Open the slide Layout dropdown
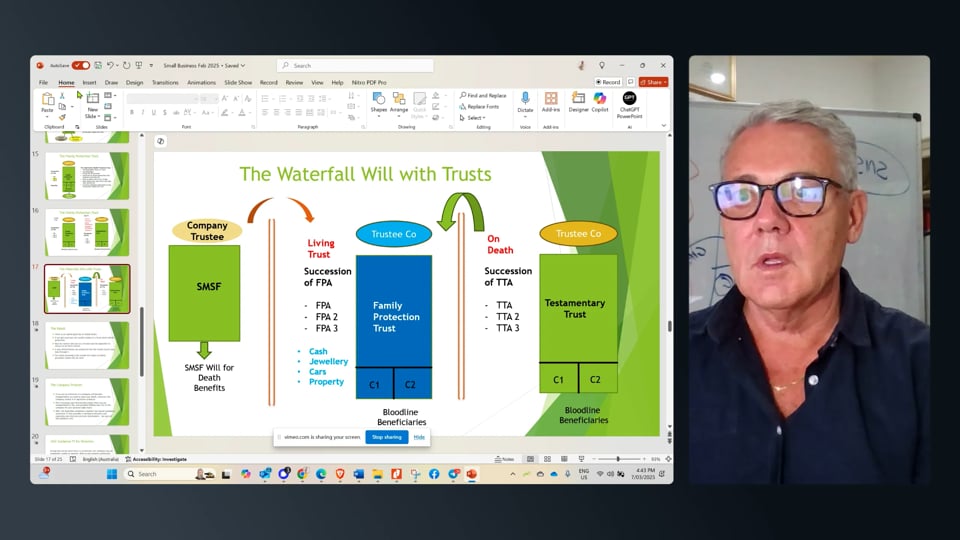This screenshot has height=540, width=960. click(110, 96)
